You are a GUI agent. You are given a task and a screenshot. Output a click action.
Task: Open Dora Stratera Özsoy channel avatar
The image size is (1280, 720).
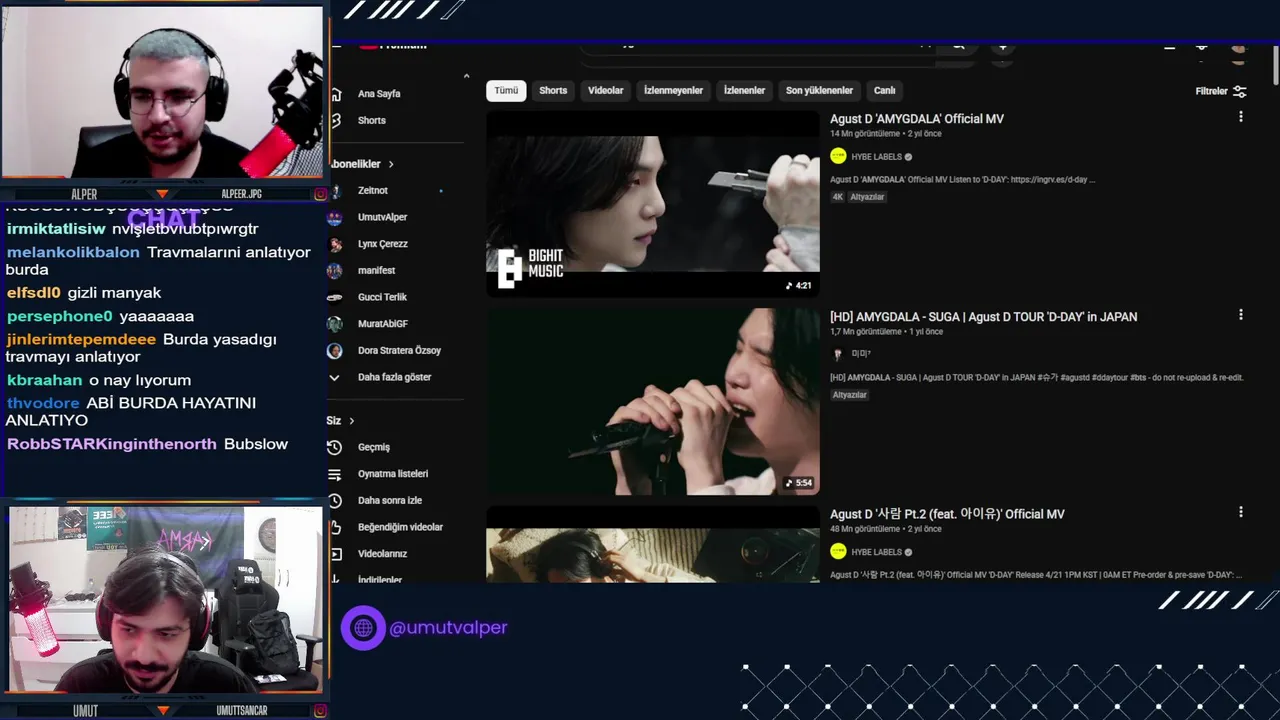(335, 351)
